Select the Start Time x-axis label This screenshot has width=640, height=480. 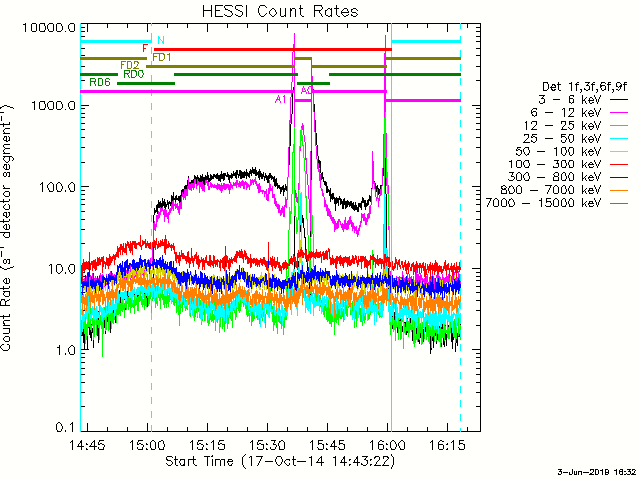click(x=280, y=461)
